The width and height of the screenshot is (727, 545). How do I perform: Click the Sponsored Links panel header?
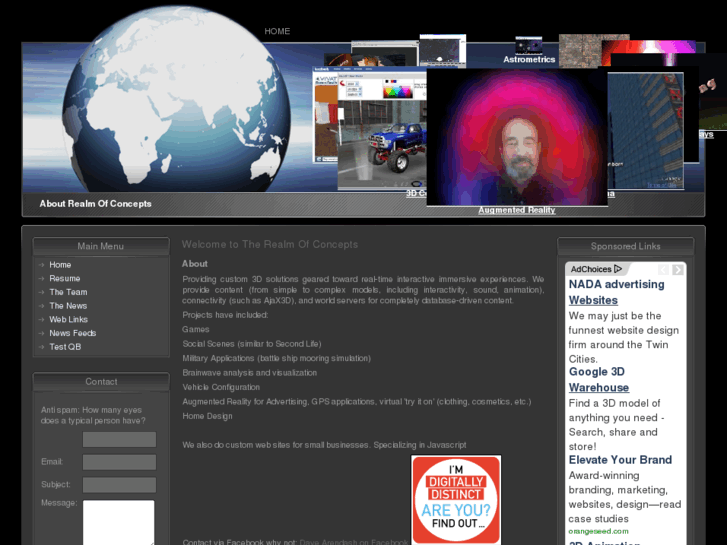(625, 246)
